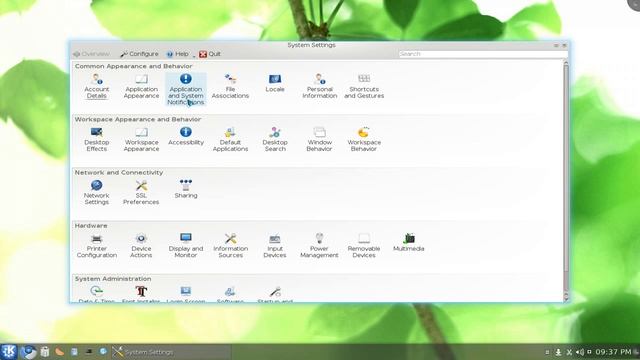Open the Accessibility settings module

(x=186, y=136)
